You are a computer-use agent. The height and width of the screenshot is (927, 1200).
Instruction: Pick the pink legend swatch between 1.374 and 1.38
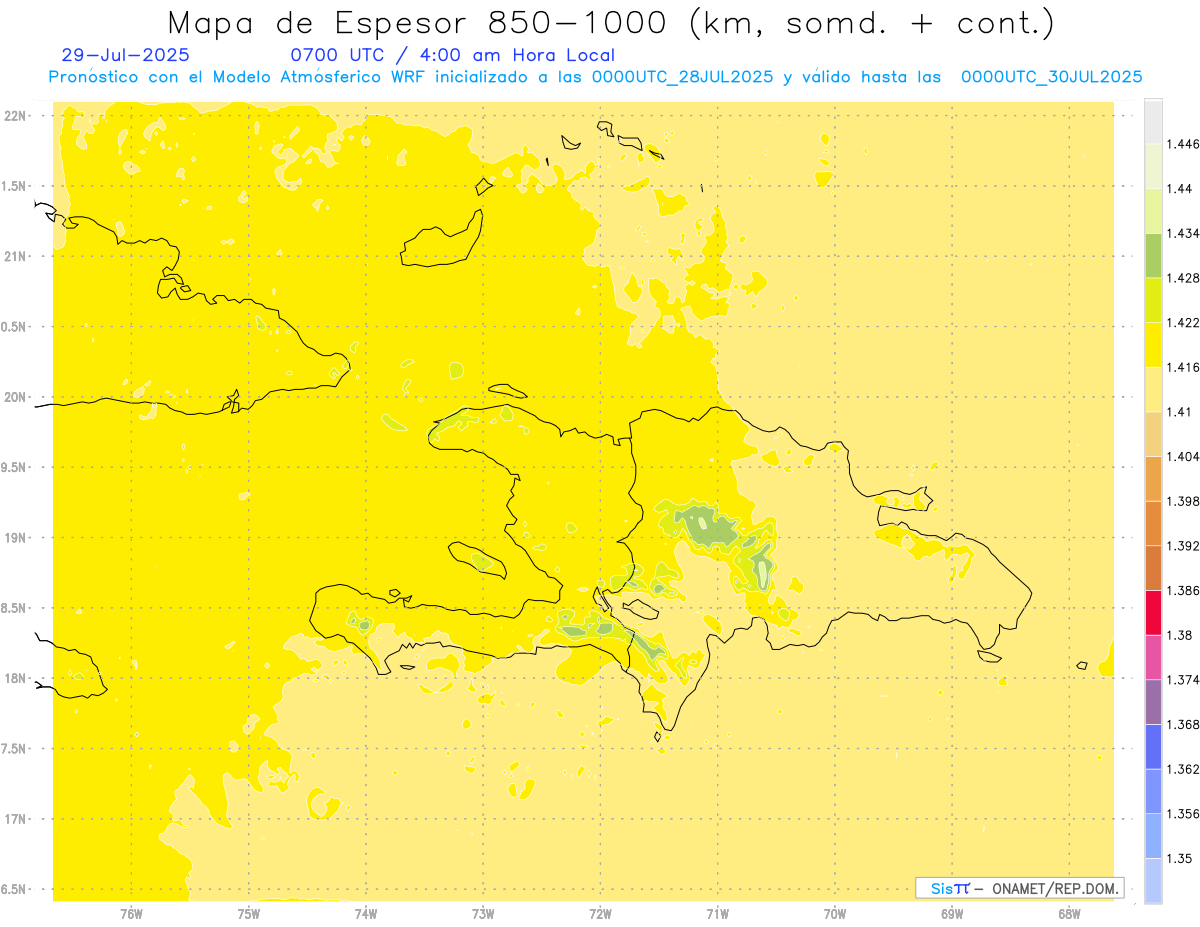[x=1153, y=657]
